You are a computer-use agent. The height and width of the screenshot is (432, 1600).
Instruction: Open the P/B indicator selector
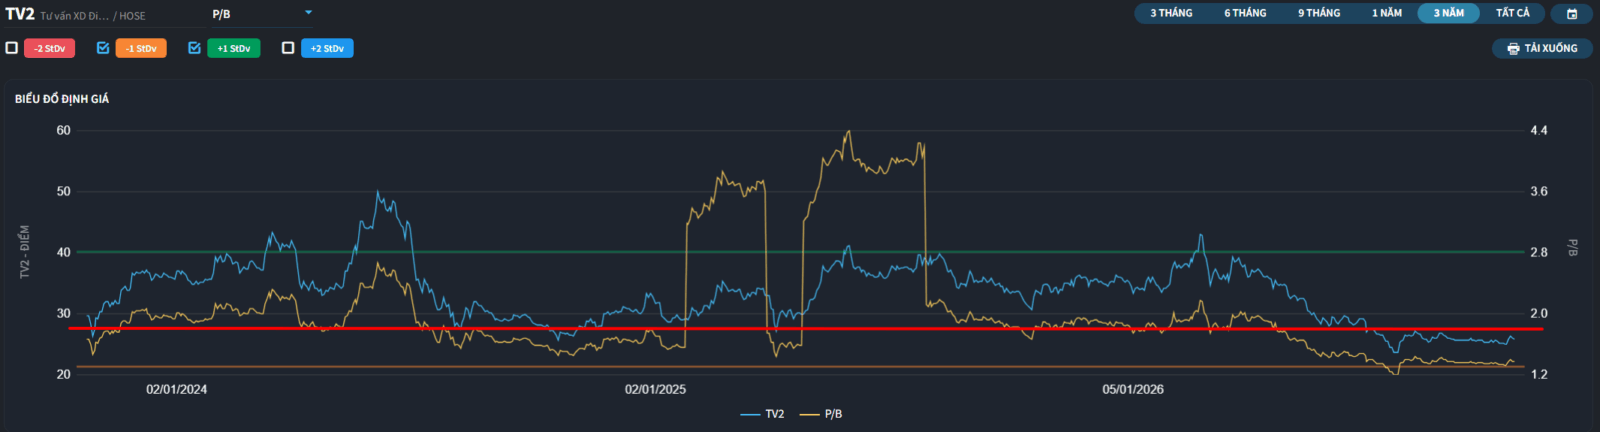[262, 14]
